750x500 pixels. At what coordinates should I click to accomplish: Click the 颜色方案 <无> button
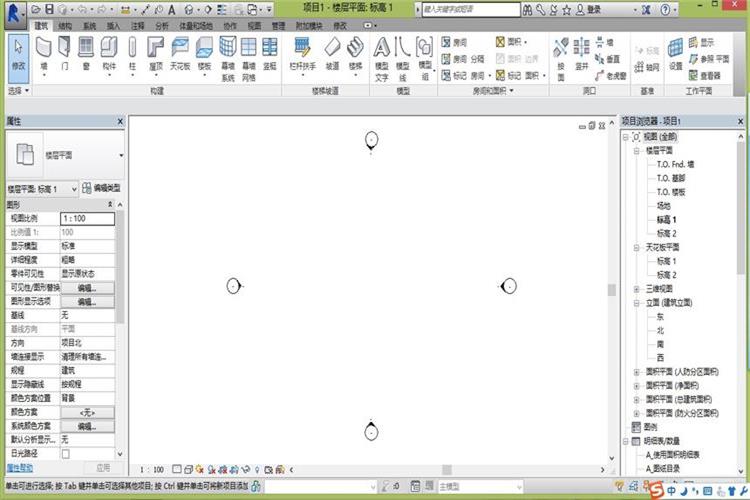click(x=87, y=412)
